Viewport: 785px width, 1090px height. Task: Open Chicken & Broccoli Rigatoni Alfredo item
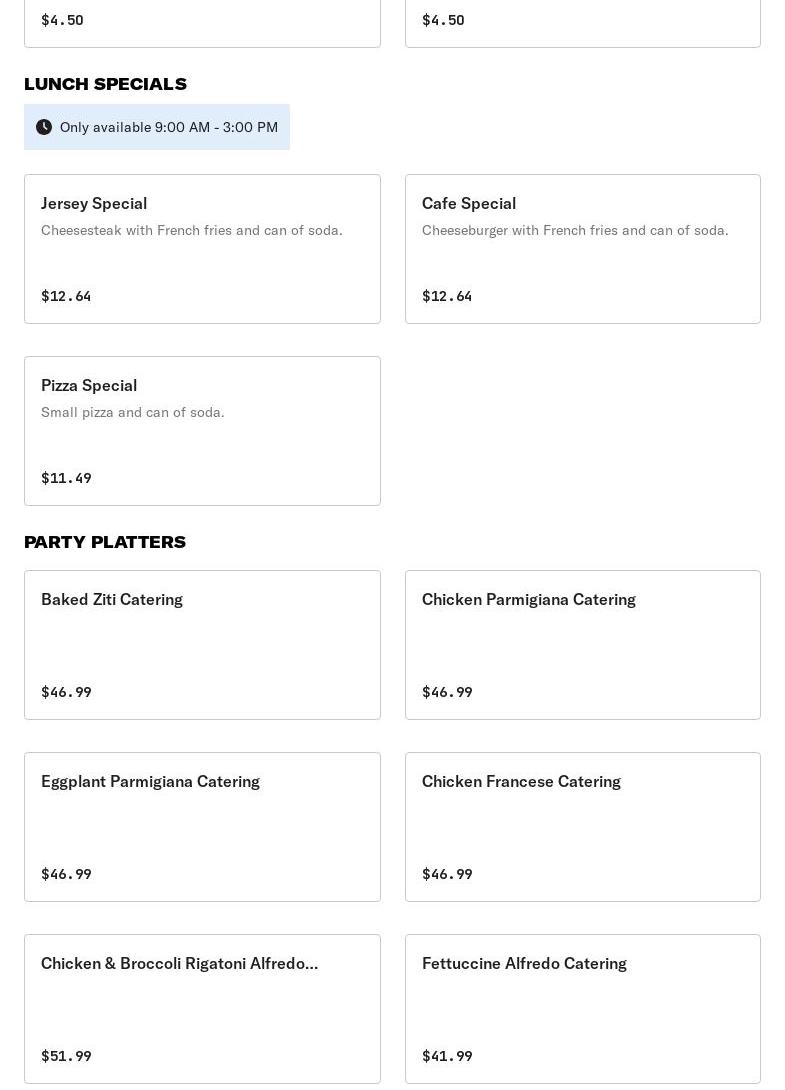[x=202, y=1009]
